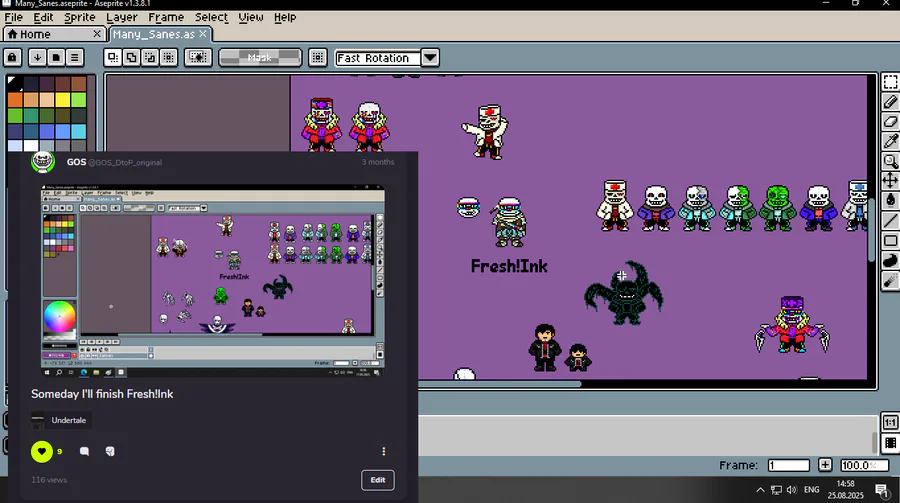Screen dimensions: 900x503
Task: Pick the cyan palette swatch
Action: pos(79,131)
